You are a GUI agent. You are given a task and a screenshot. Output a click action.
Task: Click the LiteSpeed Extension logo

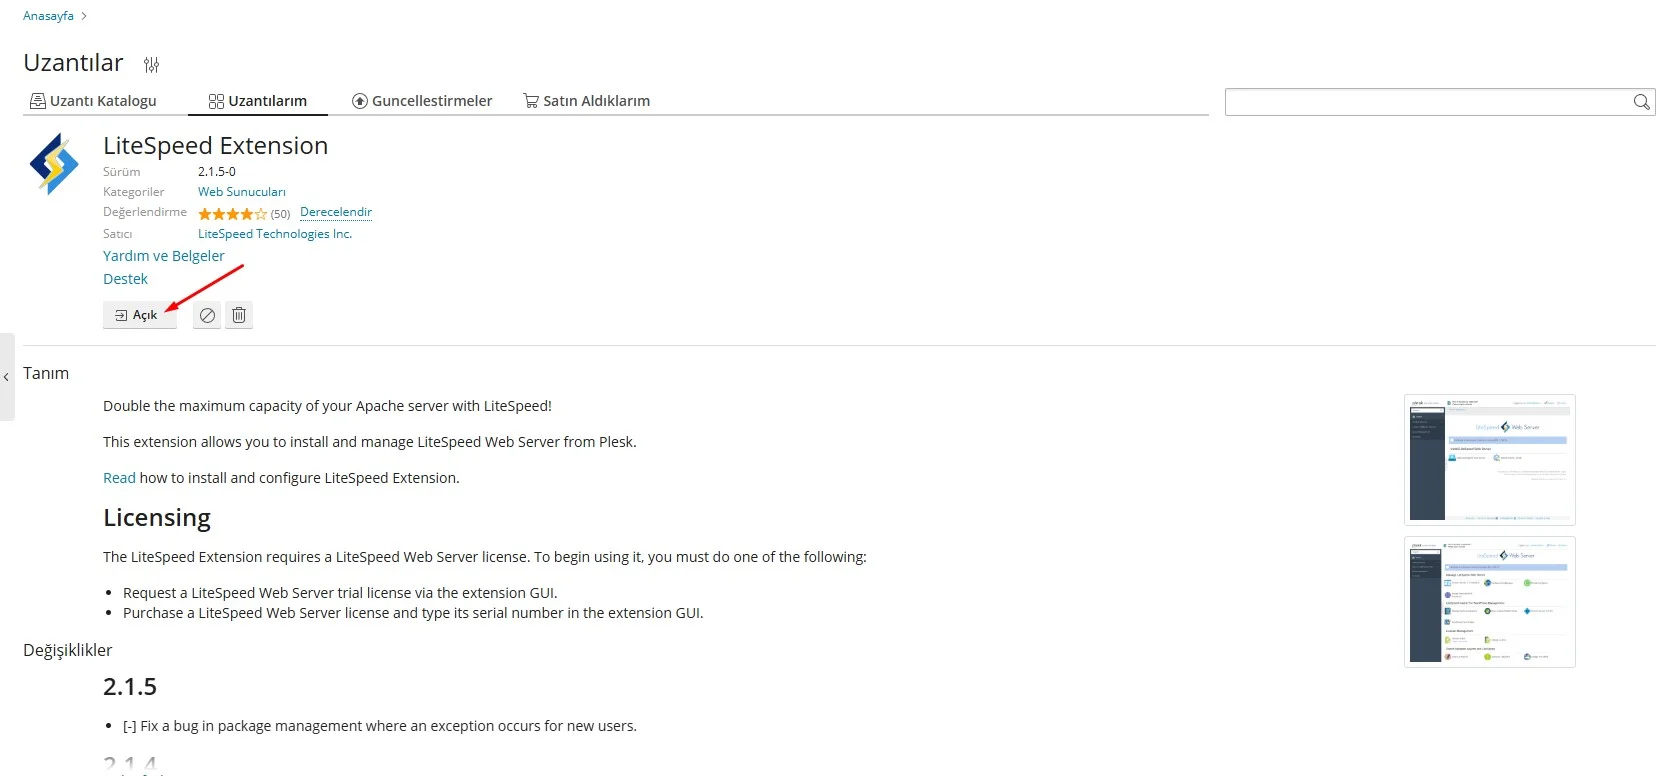(54, 164)
